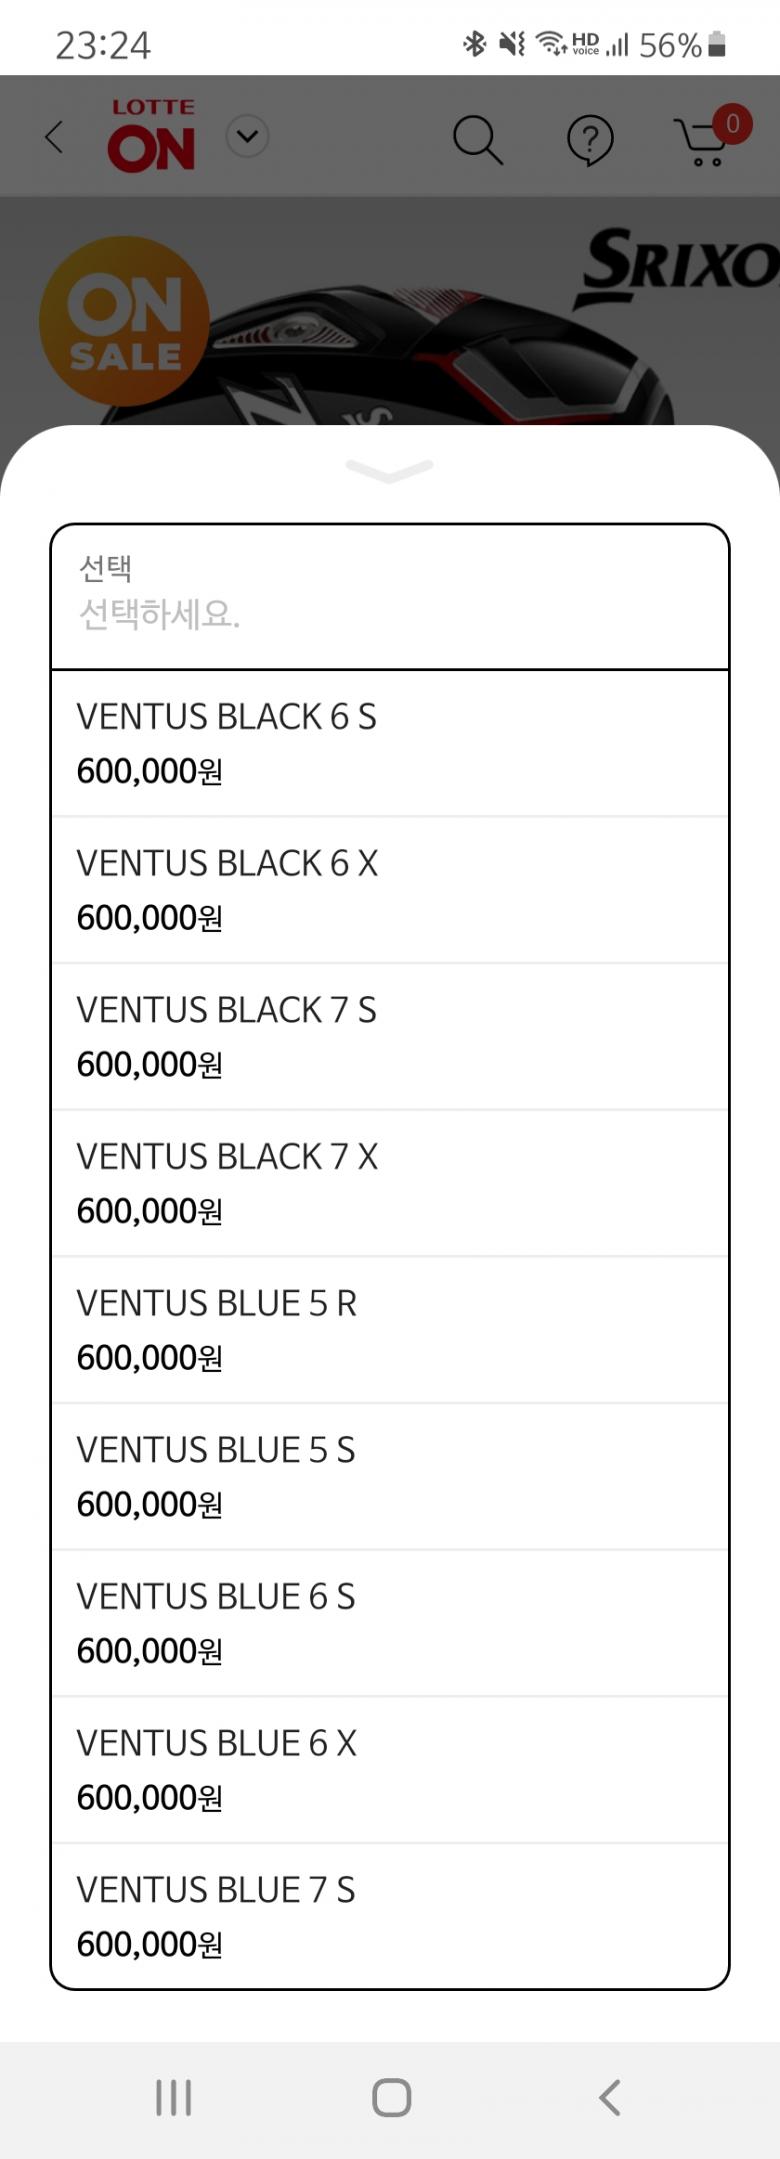The image size is (780, 2159).
Task: Open the search magnifier icon
Action: click(x=477, y=139)
